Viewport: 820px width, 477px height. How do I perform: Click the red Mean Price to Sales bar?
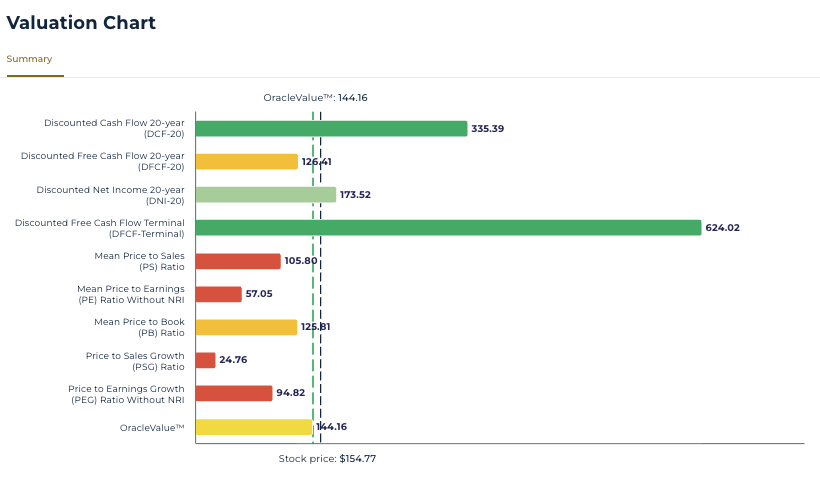tap(238, 261)
